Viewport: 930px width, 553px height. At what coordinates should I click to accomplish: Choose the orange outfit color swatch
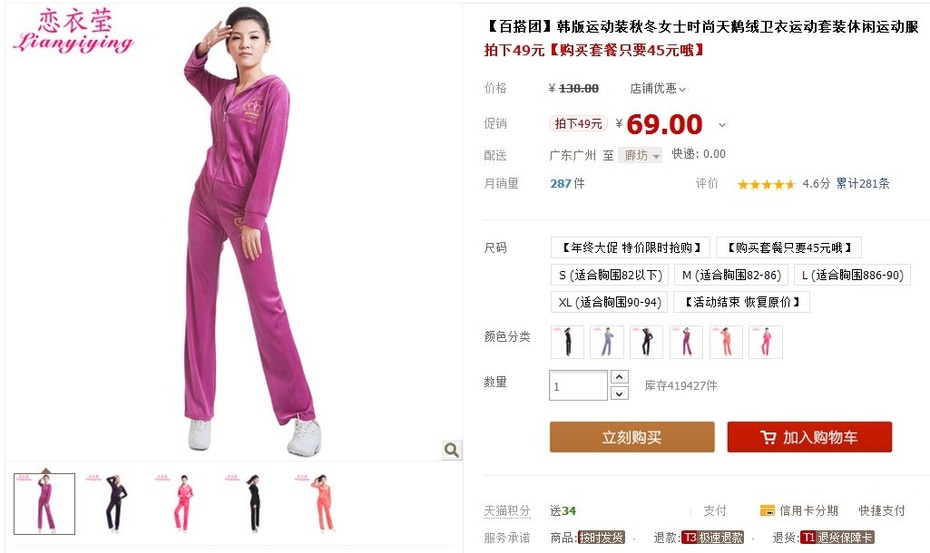tap(726, 342)
